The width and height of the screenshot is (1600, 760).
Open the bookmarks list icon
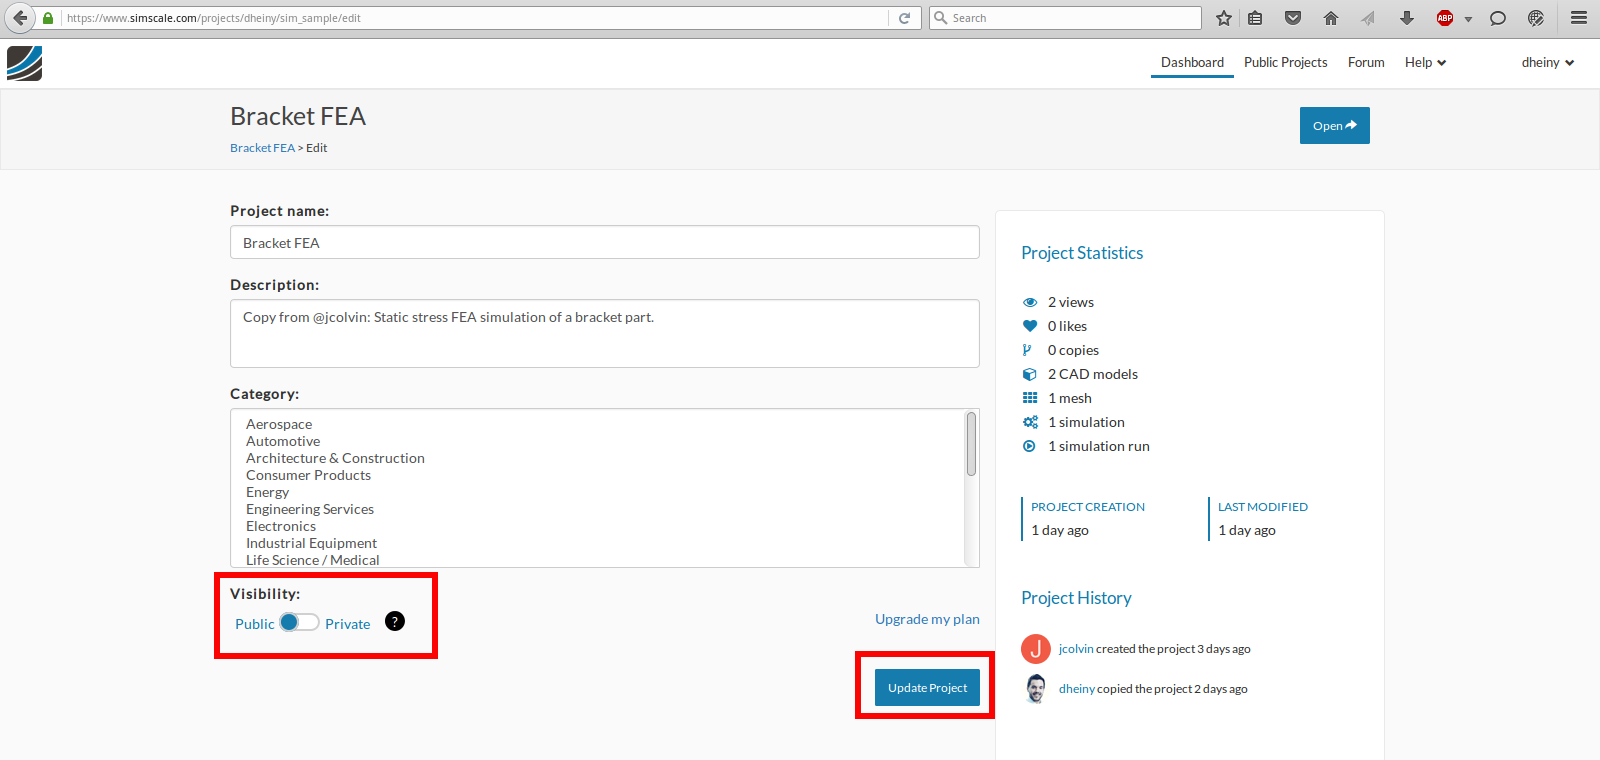pos(1255,18)
